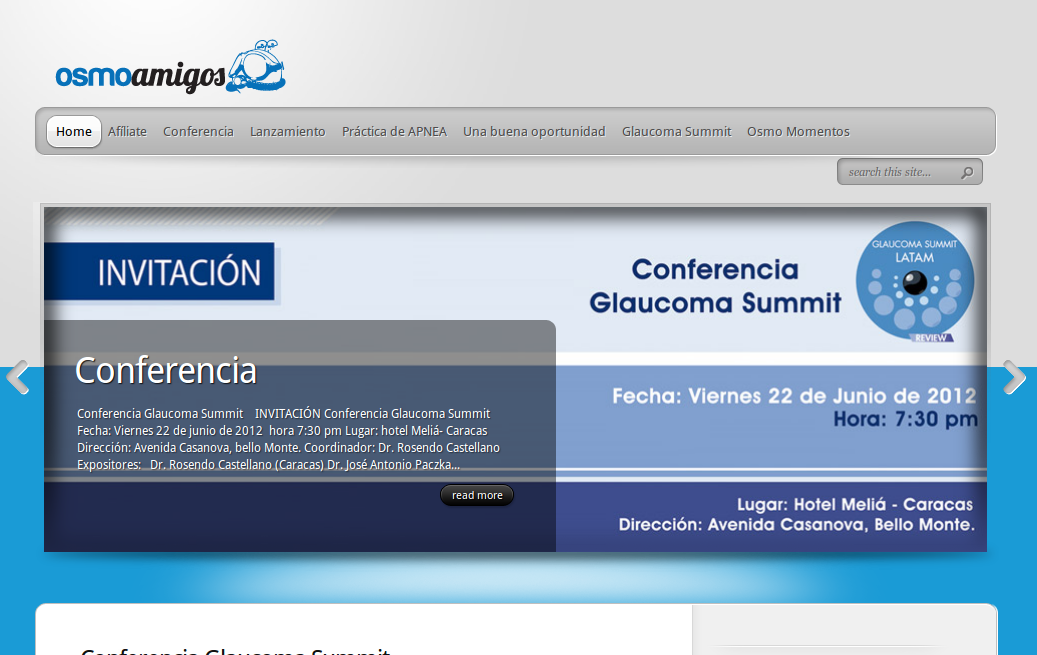Screen dimensions: 1037x655
Task: Advance to the next slide arrow
Action: [x=1014, y=377]
